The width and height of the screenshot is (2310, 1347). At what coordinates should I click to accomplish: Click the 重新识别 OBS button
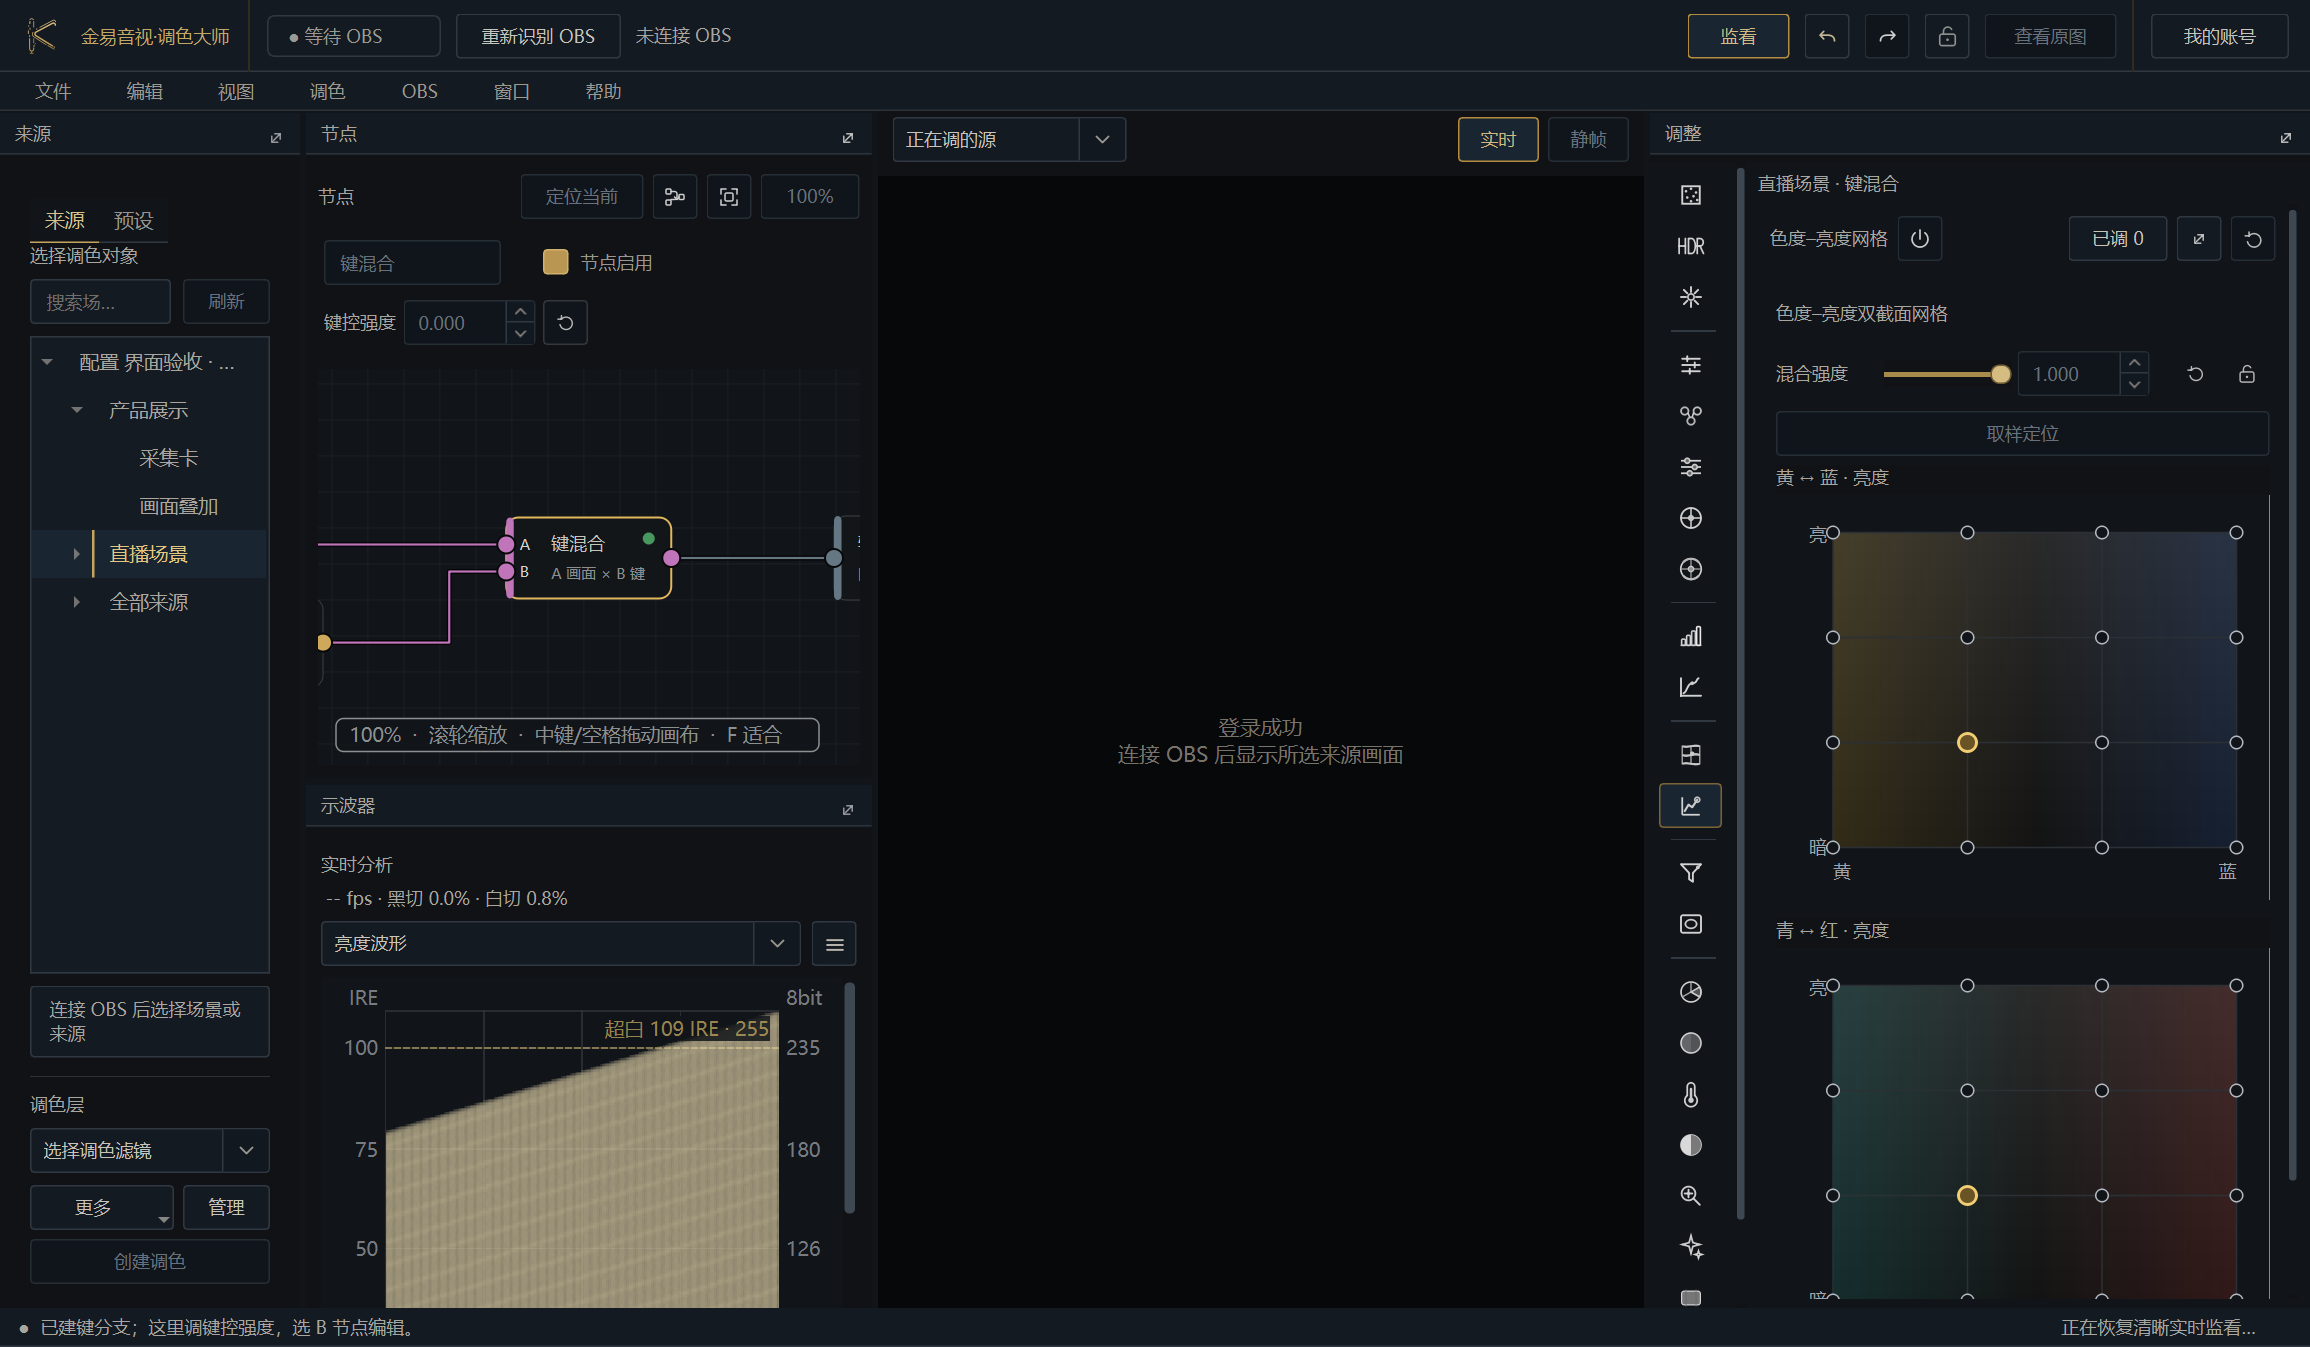pos(538,37)
